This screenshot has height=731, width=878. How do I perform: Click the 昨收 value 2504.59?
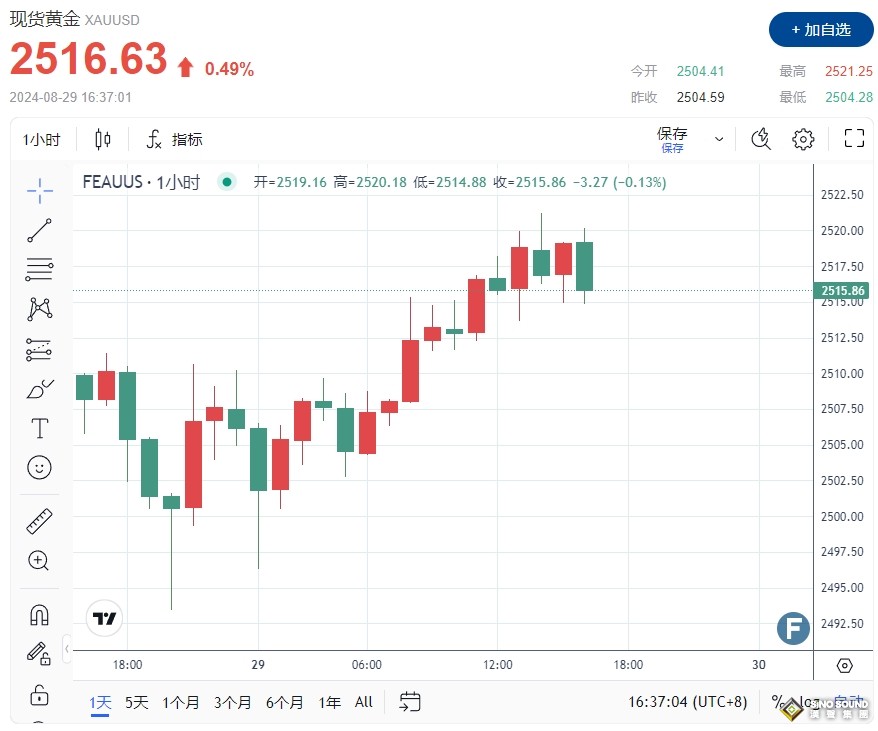700,97
